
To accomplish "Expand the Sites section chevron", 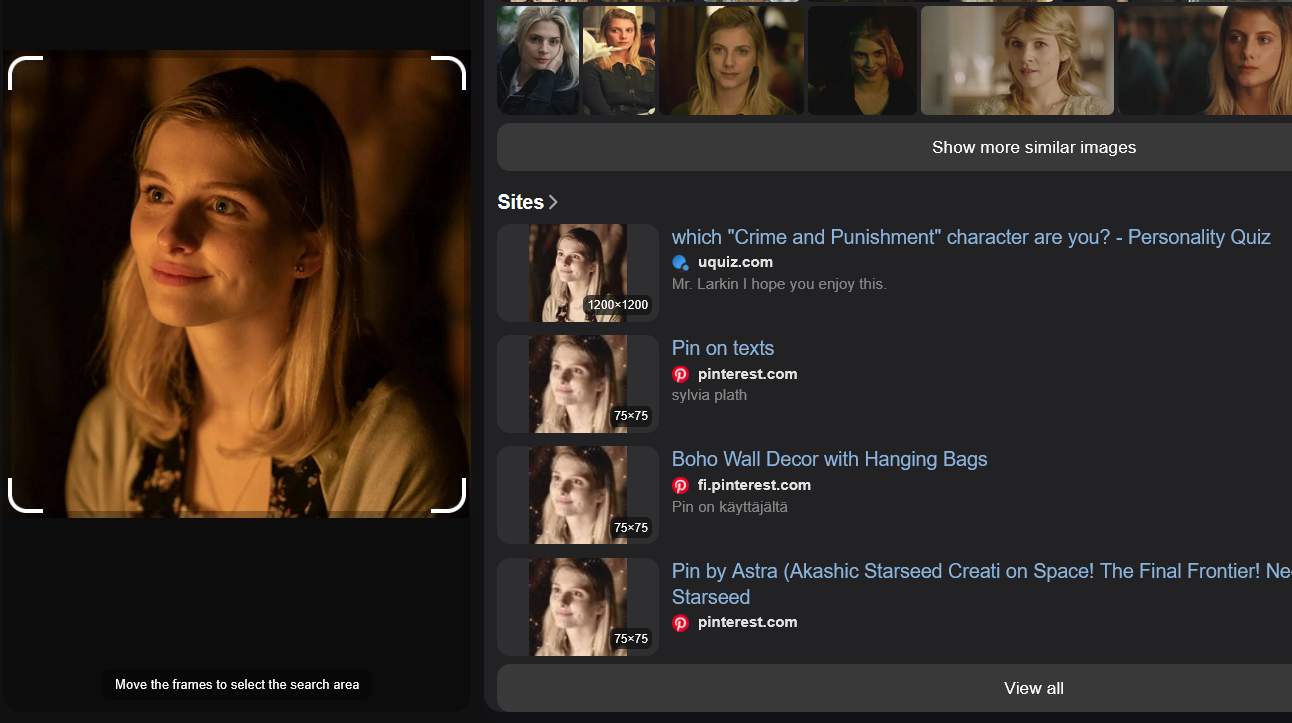I will pos(553,202).
